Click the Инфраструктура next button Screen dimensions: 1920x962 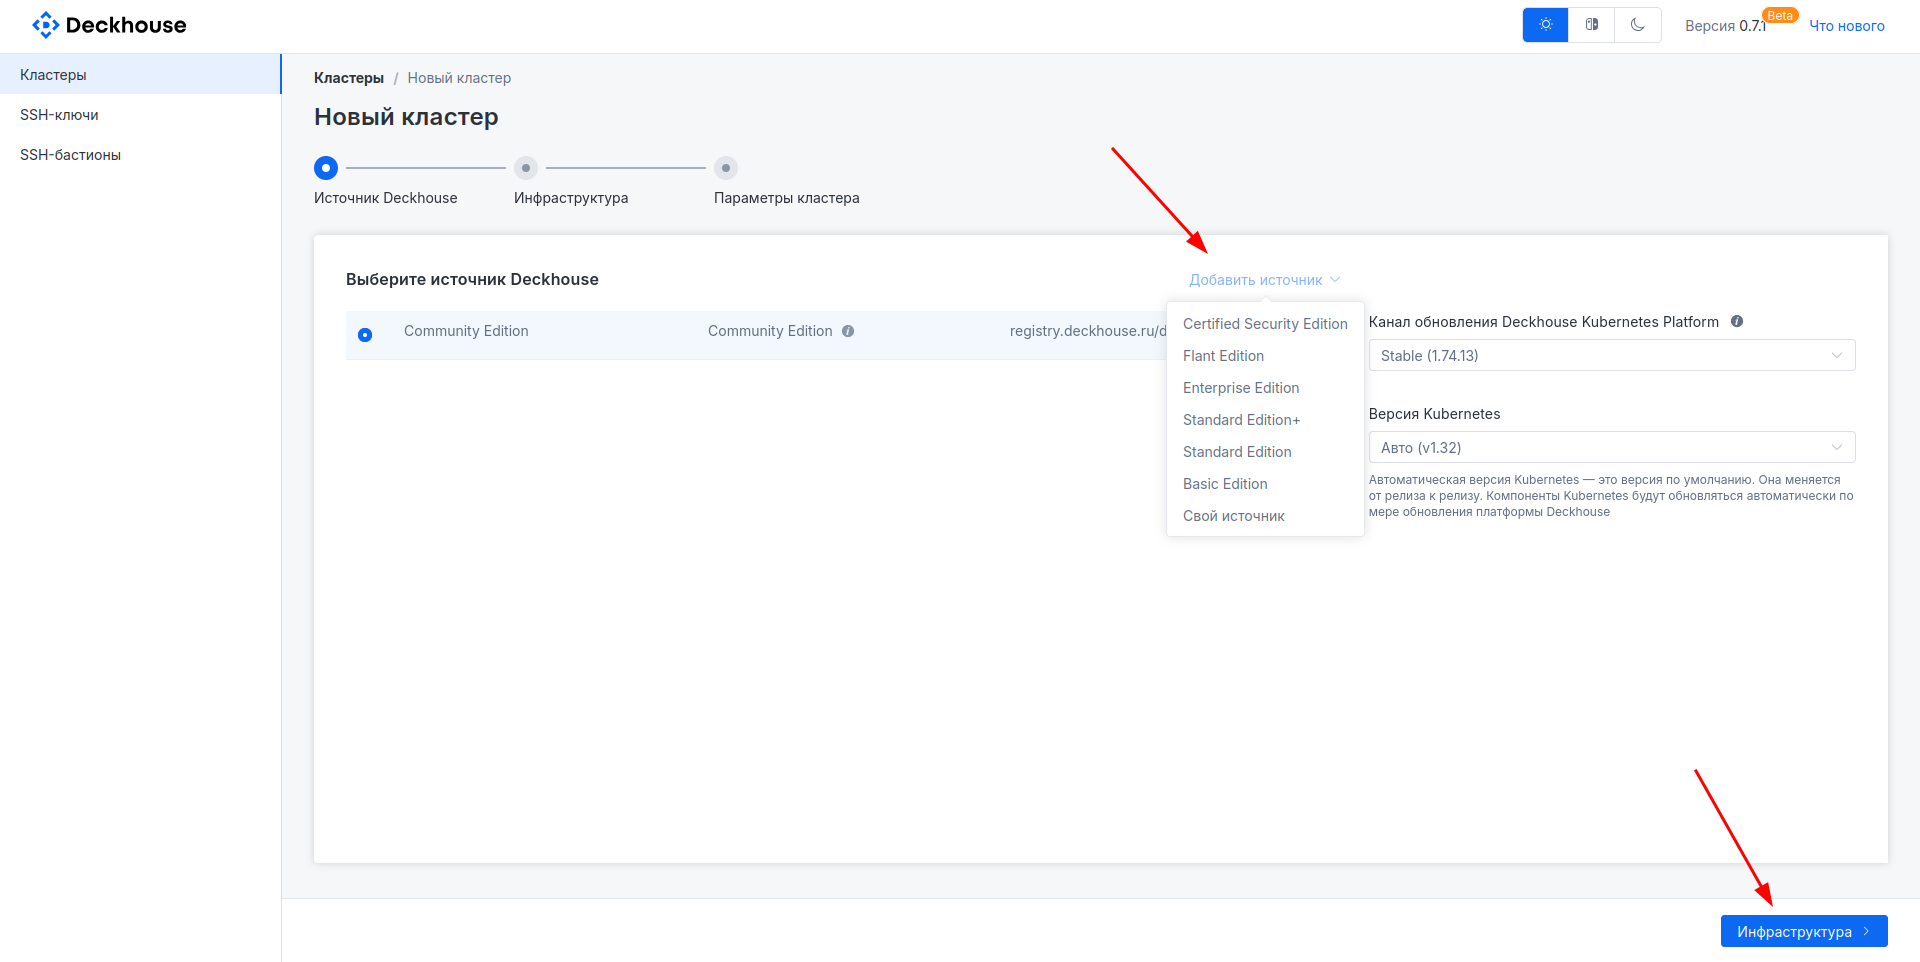[x=1804, y=931]
